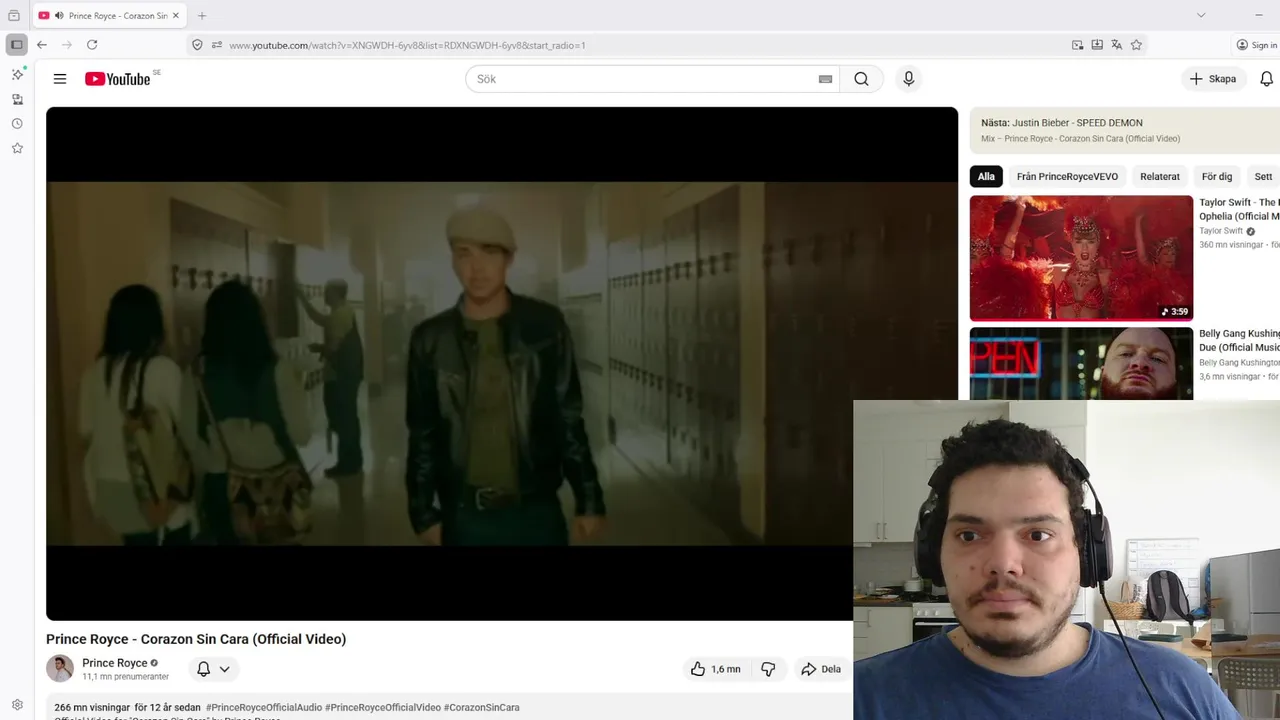Select the Sett filter chip
Screen dimensions: 1280x720
(1263, 176)
